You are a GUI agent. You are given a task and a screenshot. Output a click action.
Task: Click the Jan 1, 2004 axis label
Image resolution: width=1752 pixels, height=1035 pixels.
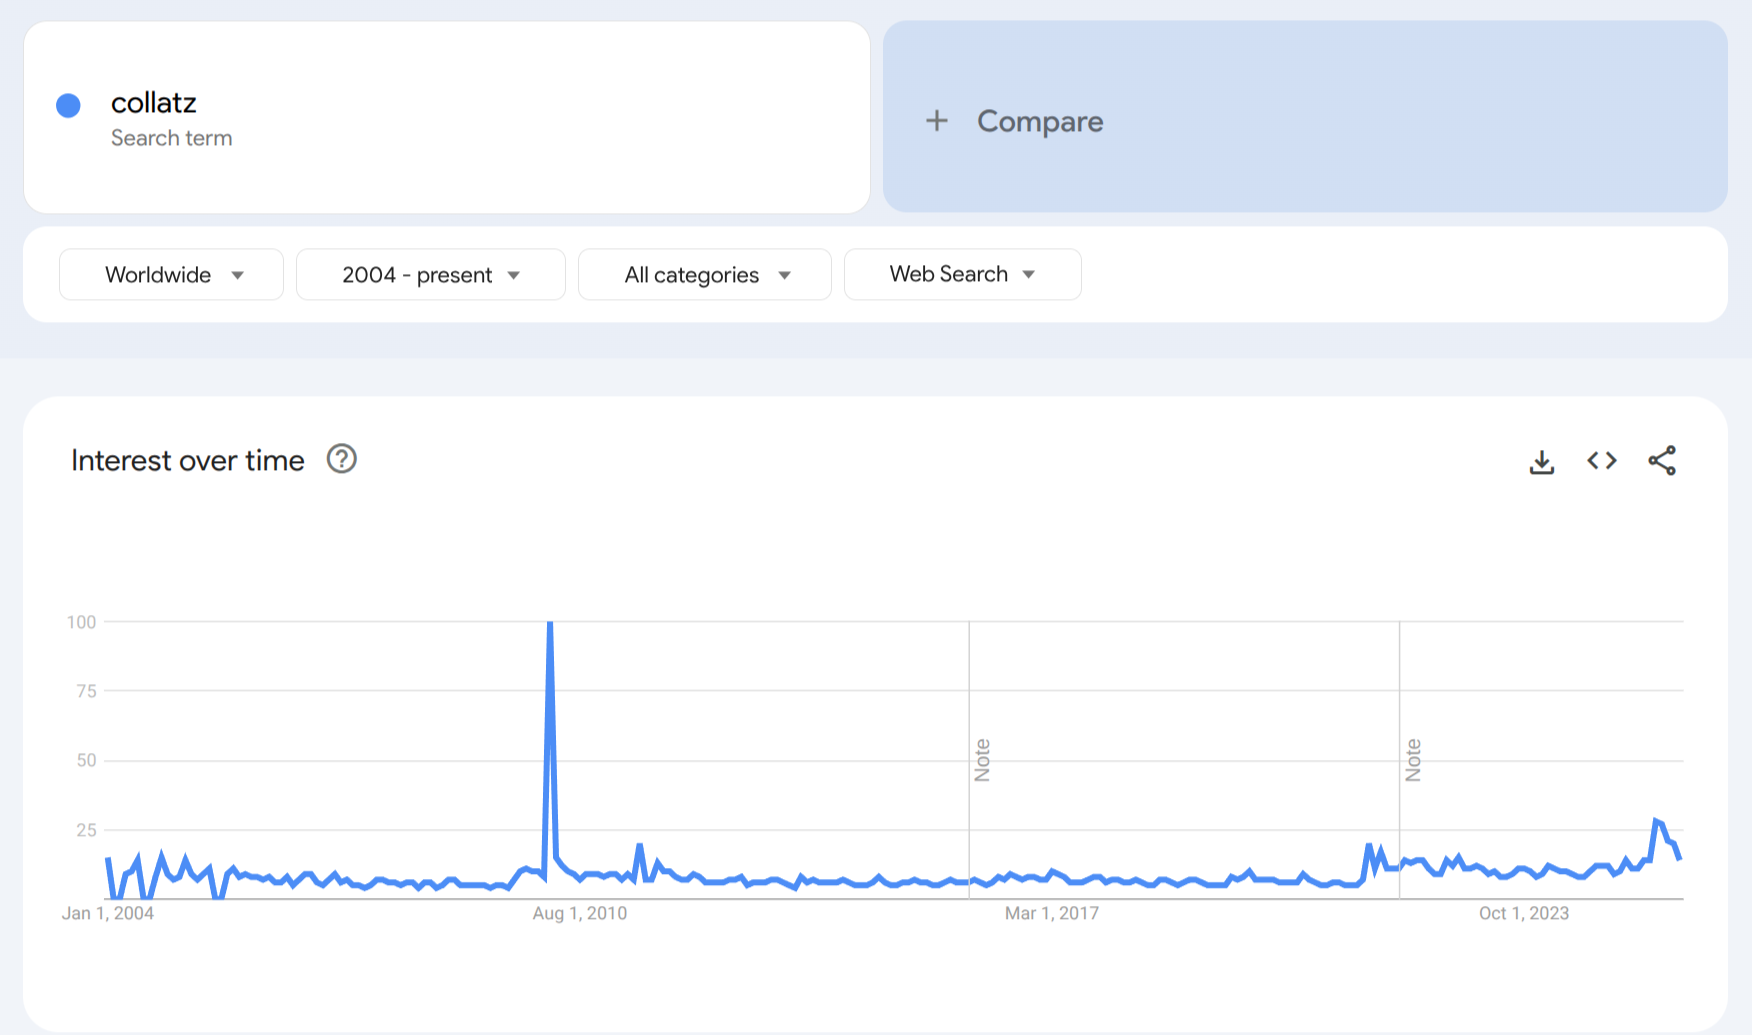pos(108,913)
